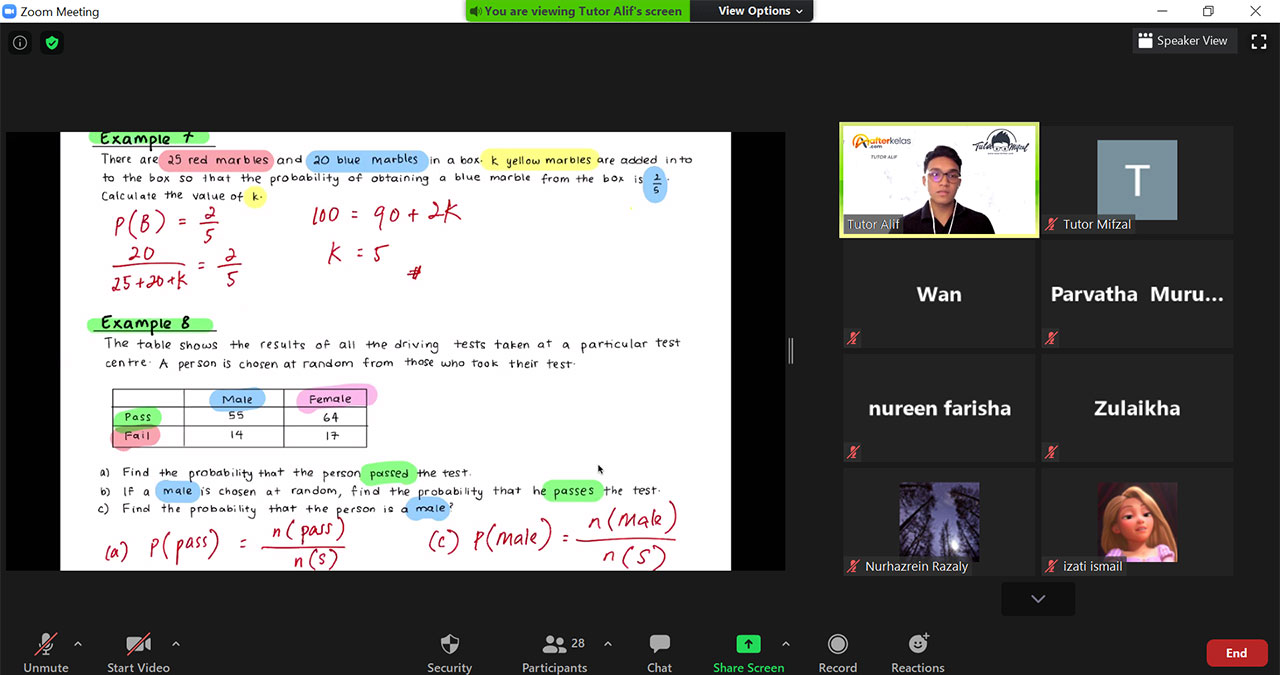Open the View Options dropdown
This screenshot has height=675, width=1280.
[x=761, y=11]
